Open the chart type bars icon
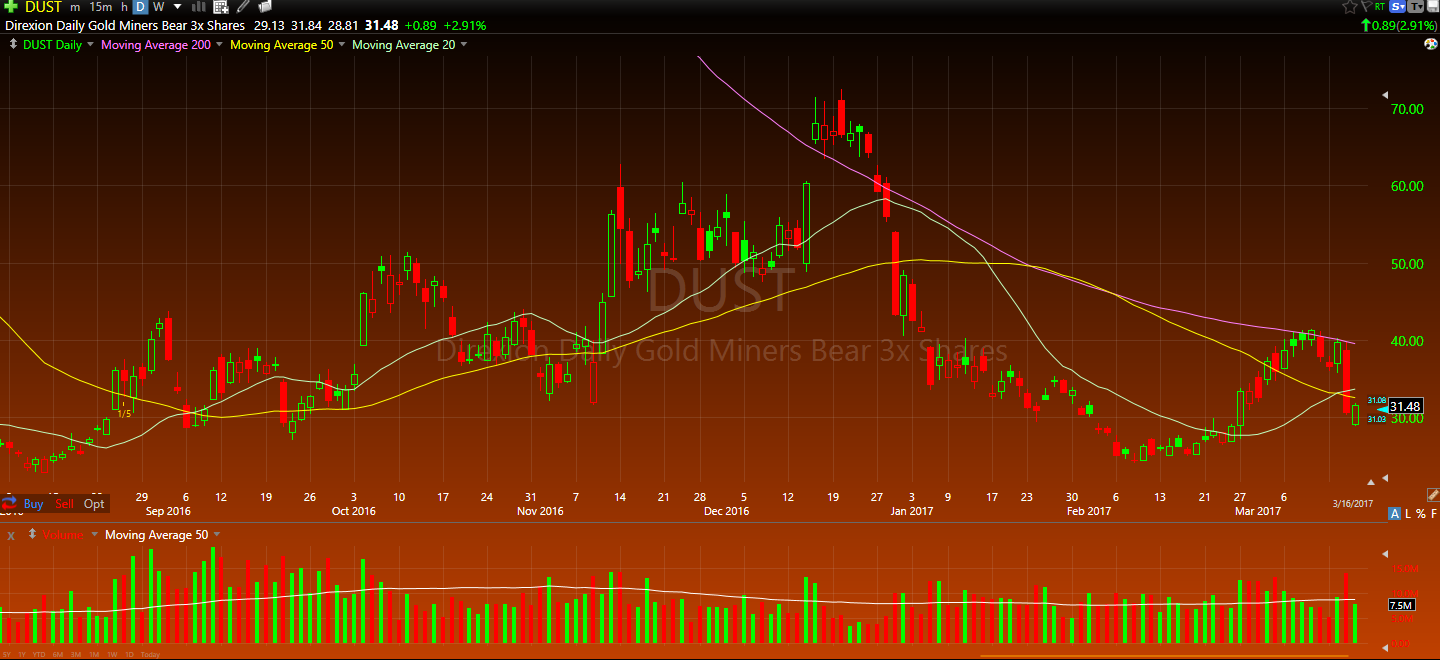1440x660 pixels. tap(200, 7)
